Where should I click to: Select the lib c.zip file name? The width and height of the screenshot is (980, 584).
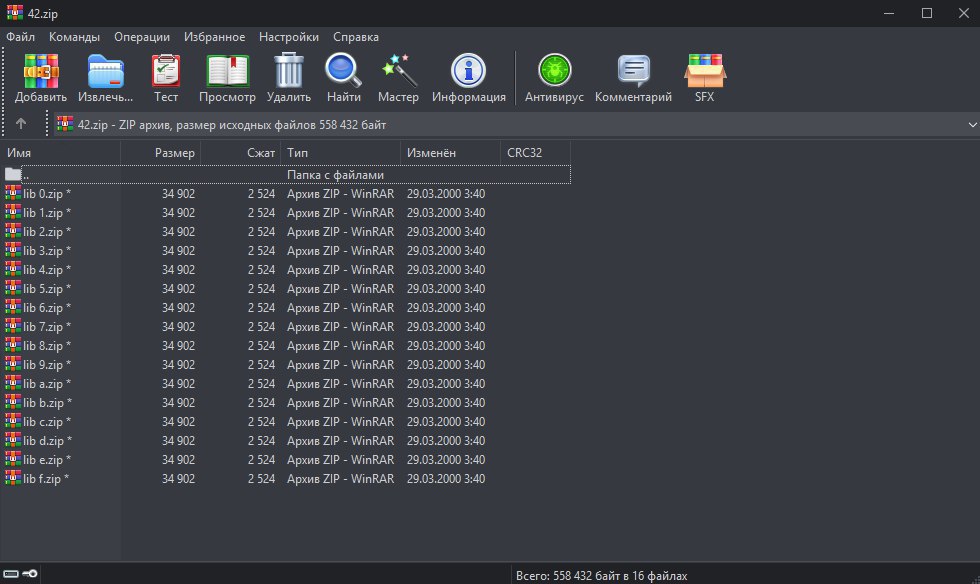47,421
